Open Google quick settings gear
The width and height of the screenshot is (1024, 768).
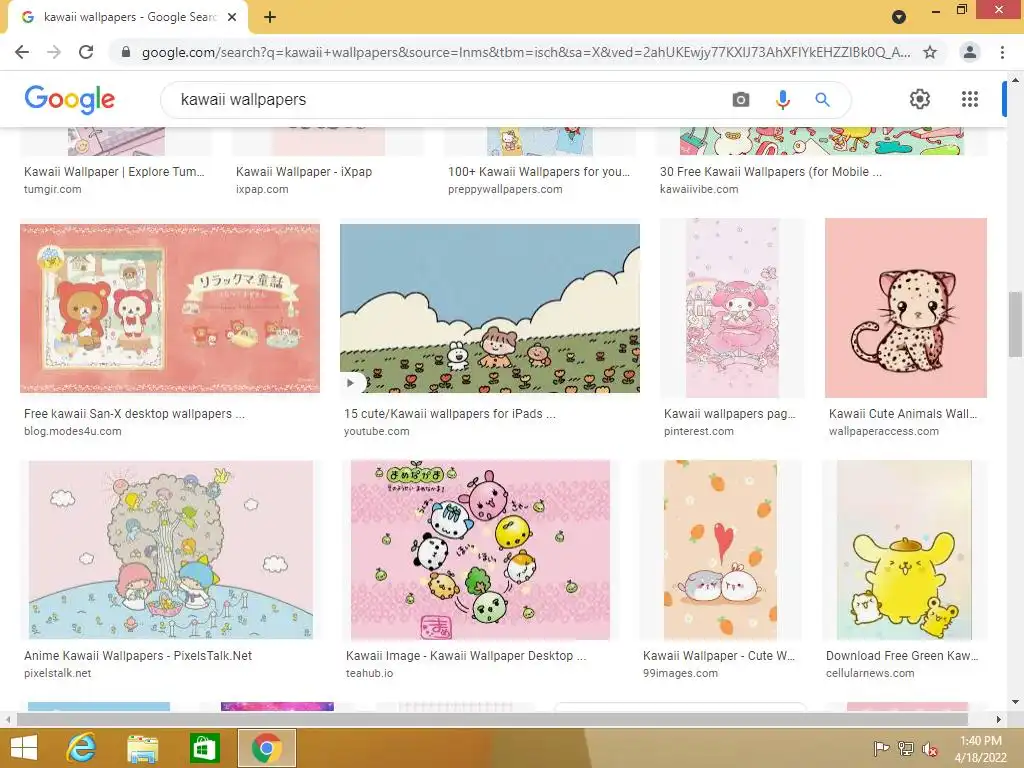[920, 99]
